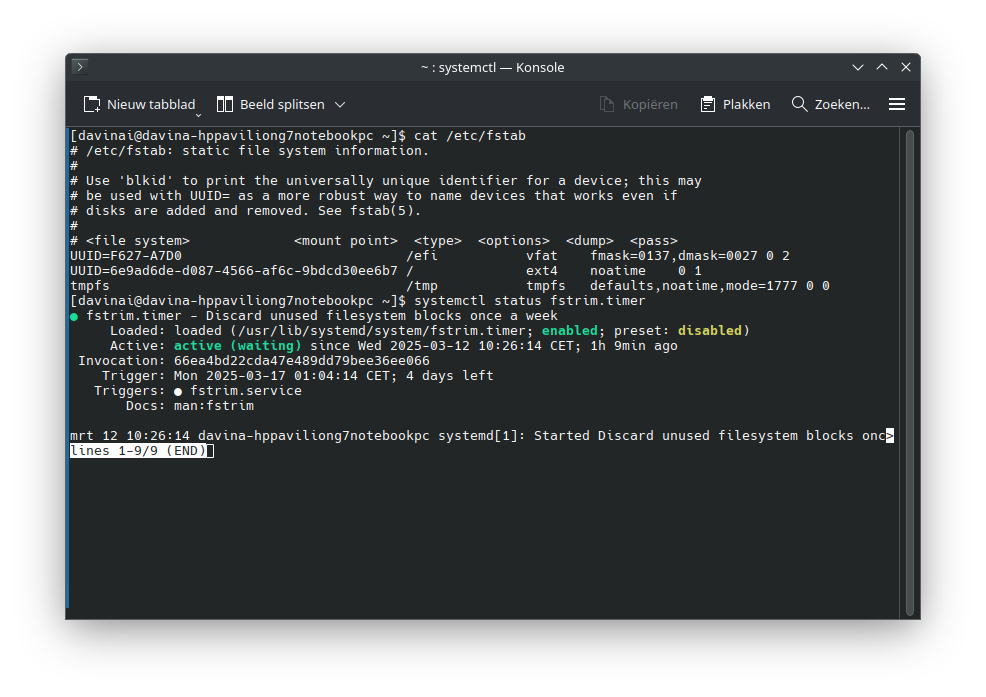Click the yellow 'disabled' preset word
This screenshot has height=697, width=986.
(710, 331)
